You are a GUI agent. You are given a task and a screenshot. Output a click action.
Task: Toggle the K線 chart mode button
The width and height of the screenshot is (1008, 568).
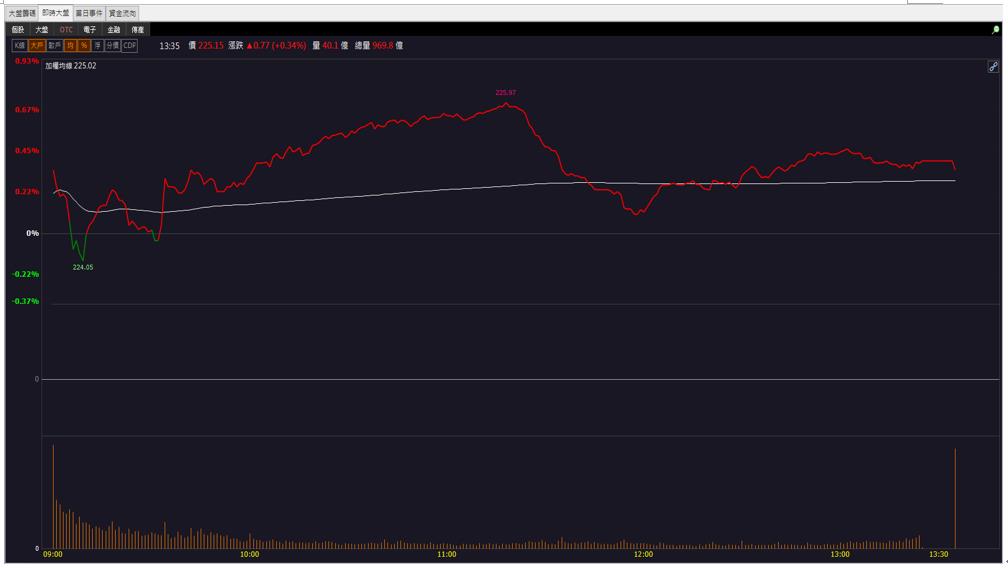[19, 46]
